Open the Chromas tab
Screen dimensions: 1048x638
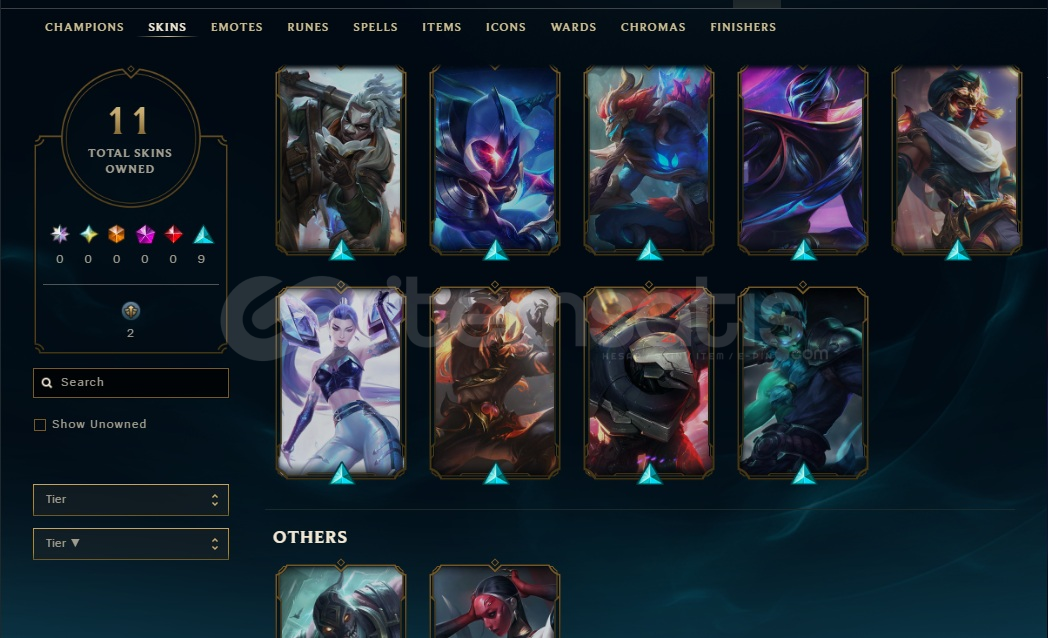pyautogui.click(x=653, y=27)
